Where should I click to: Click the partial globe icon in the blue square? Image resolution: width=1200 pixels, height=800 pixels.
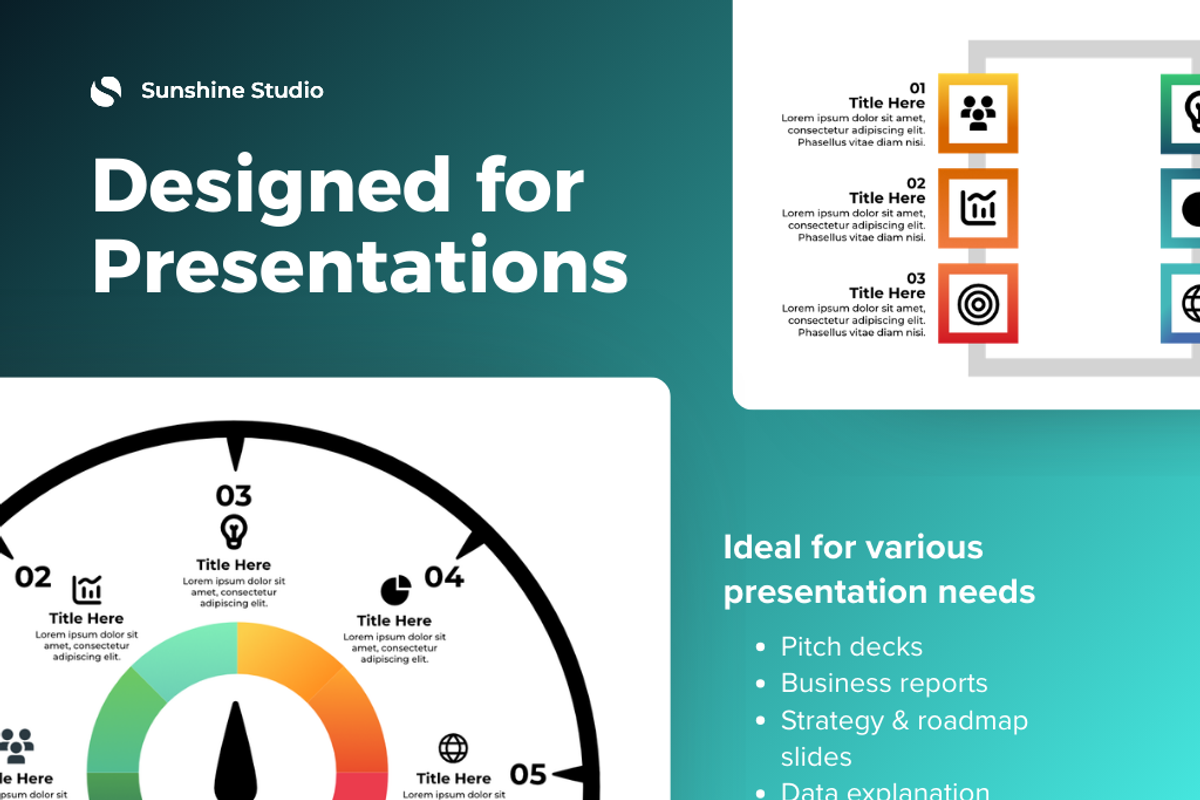1191,304
